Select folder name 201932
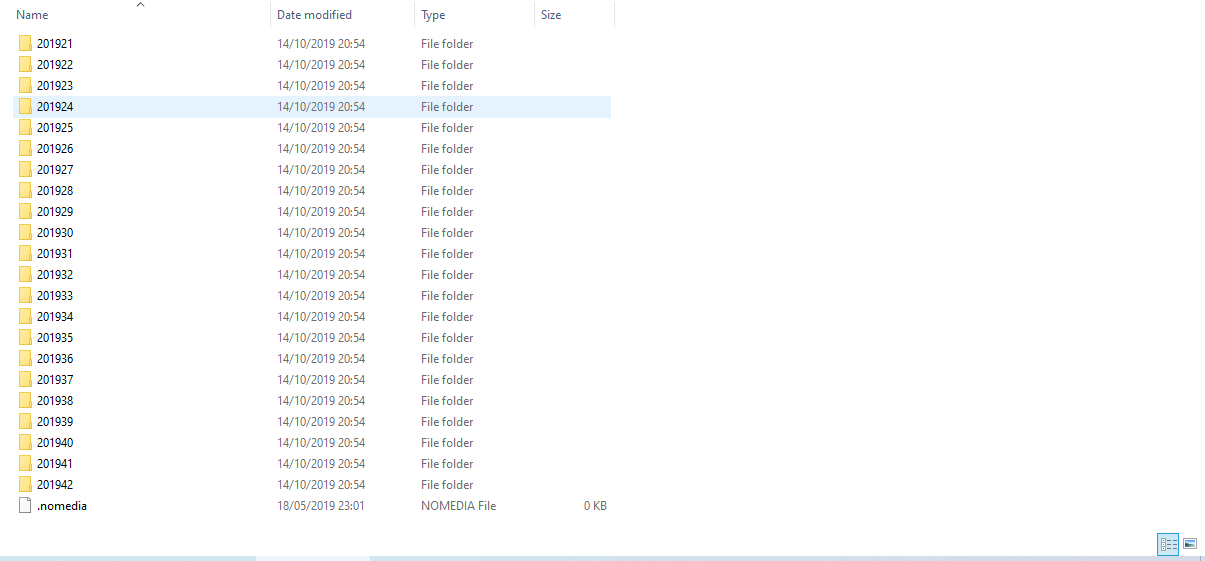This screenshot has width=1205, height=561. tap(55, 275)
